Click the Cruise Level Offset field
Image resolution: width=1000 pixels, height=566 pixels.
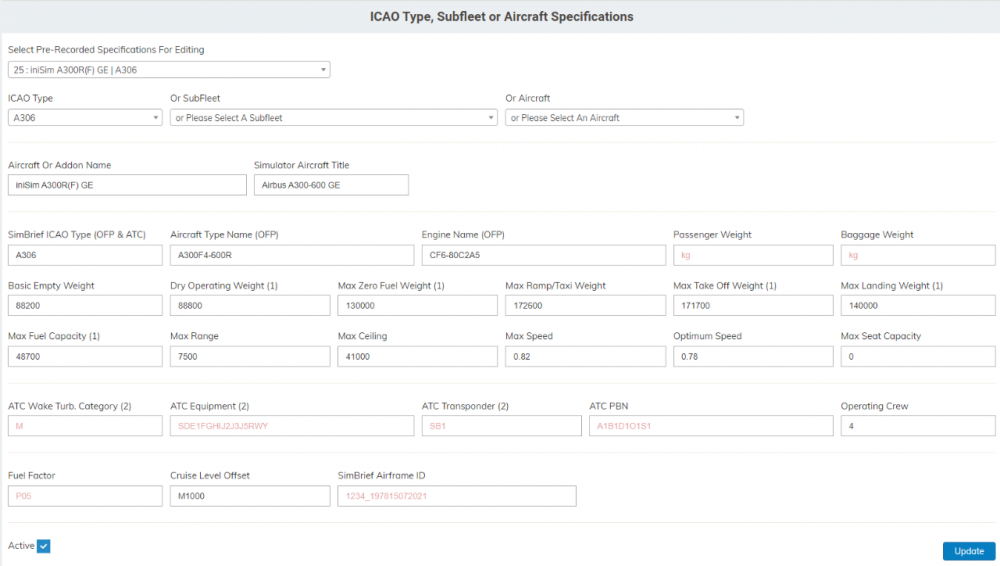pos(249,496)
